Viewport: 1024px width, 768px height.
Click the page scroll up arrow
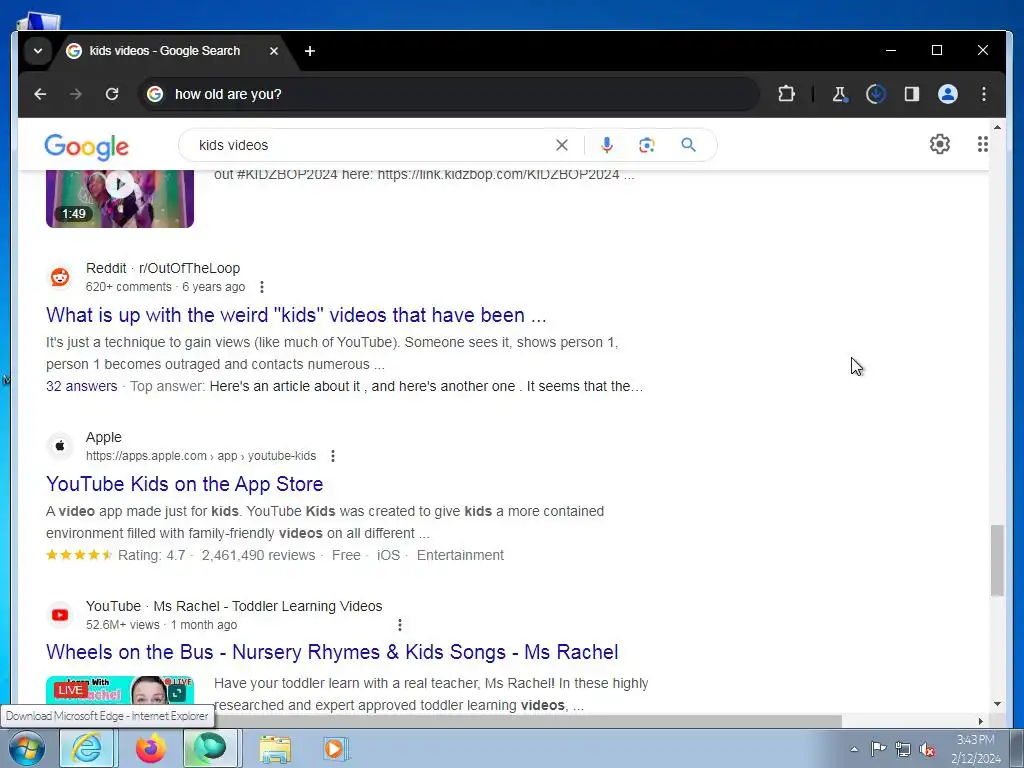[x=997, y=127]
